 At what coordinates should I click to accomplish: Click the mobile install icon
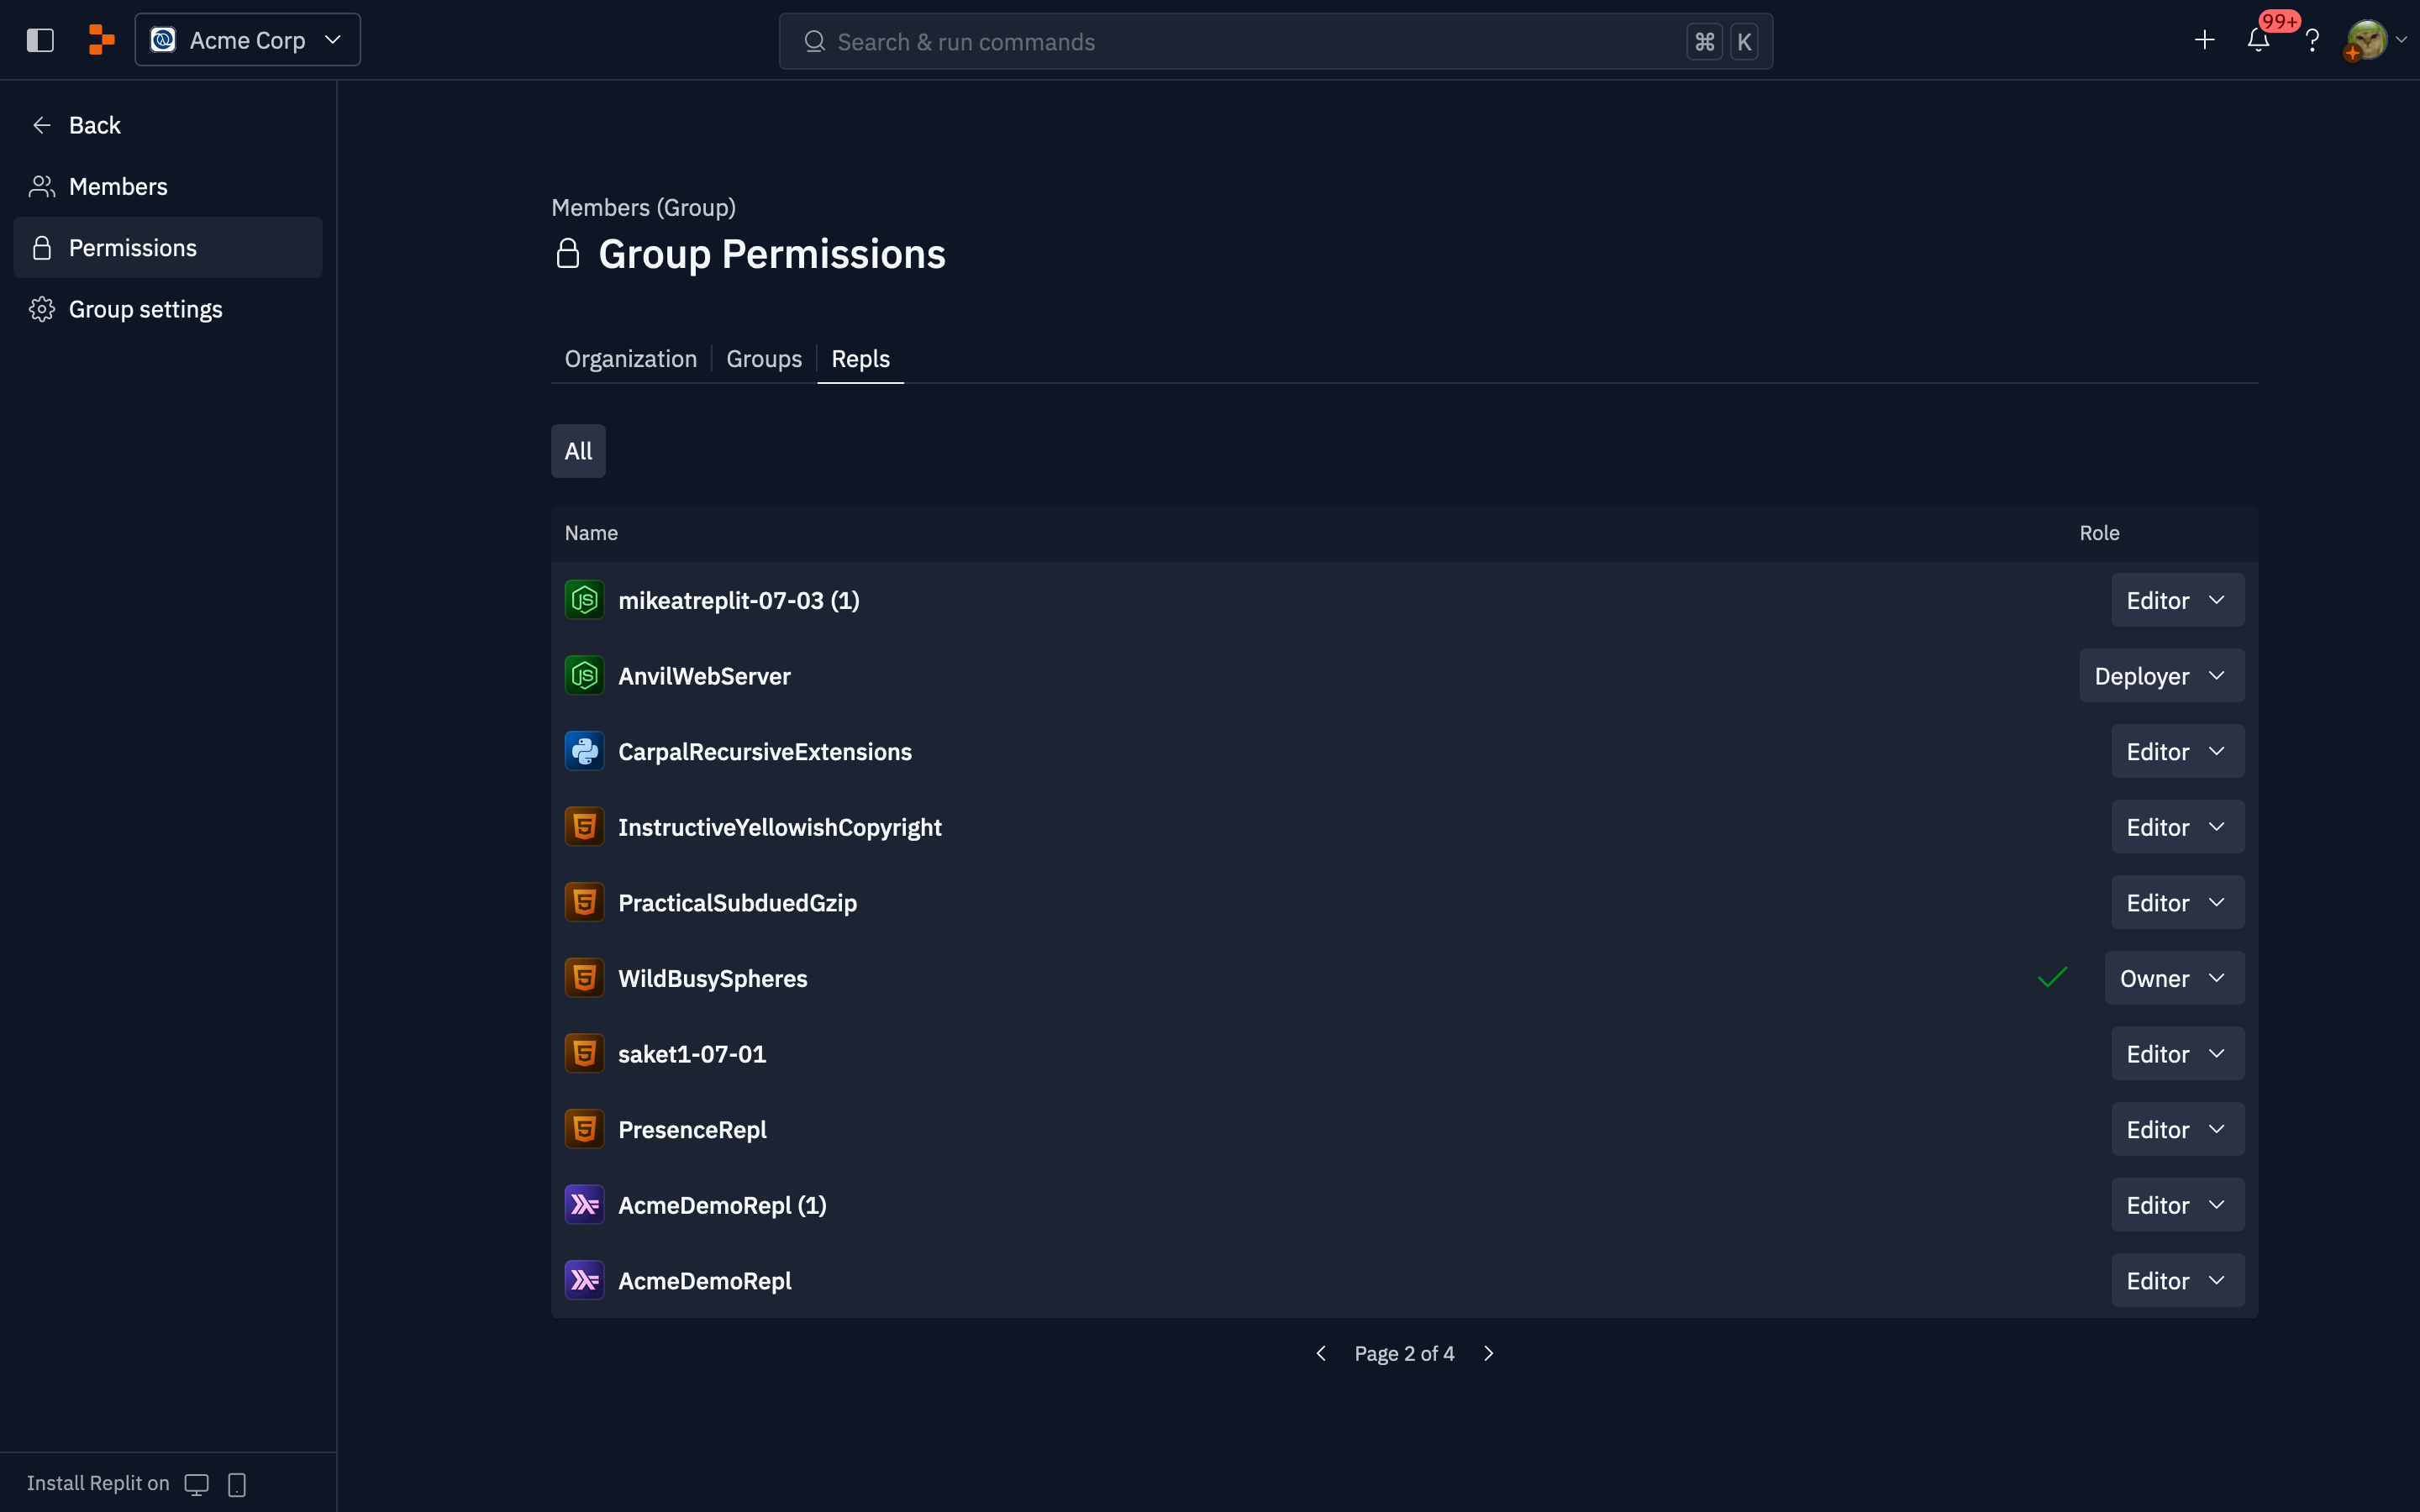(x=237, y=1484)
